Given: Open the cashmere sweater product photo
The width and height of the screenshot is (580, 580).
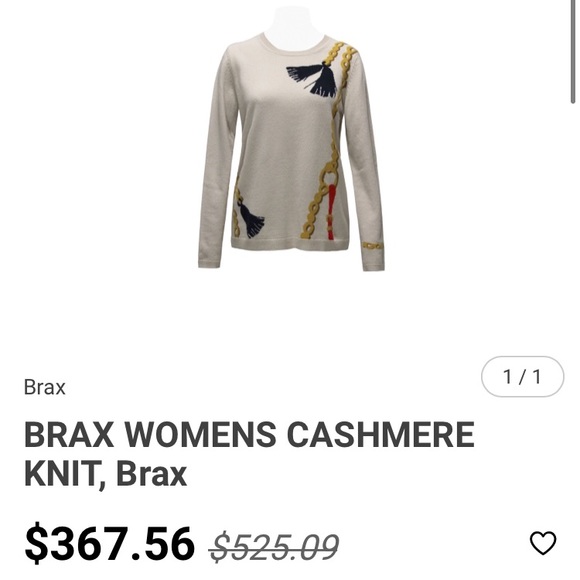Looking at the screenshot, I should [291, 139].
